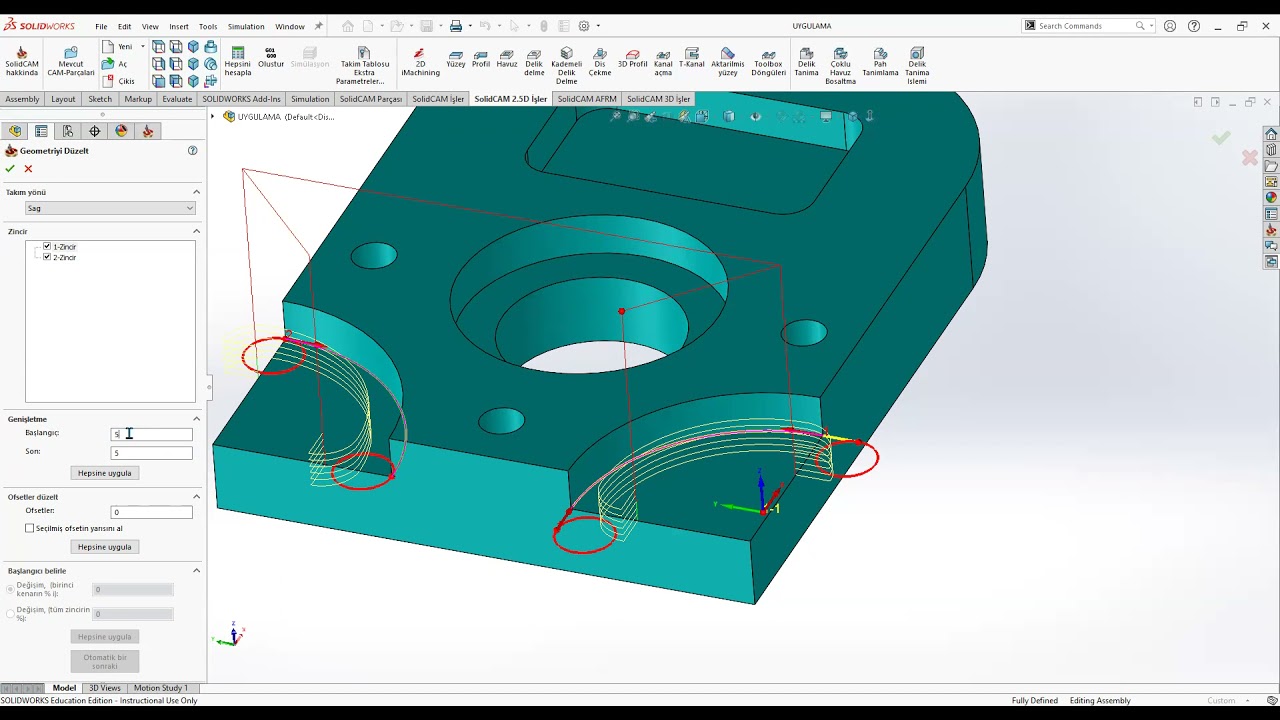The image size is (1280, 720).
Task: Select the Havuz pocket operation
Action: [x=507, y=59]
